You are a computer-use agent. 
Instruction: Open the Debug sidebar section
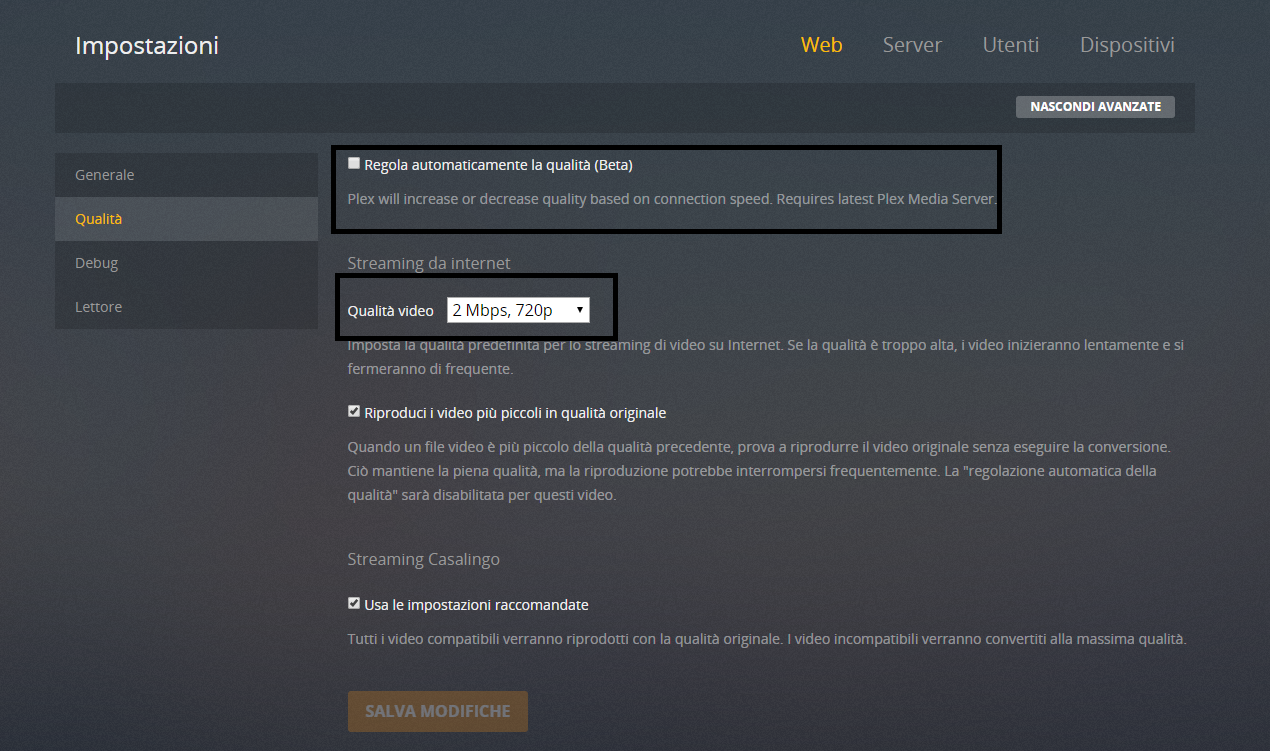point(97,263)
